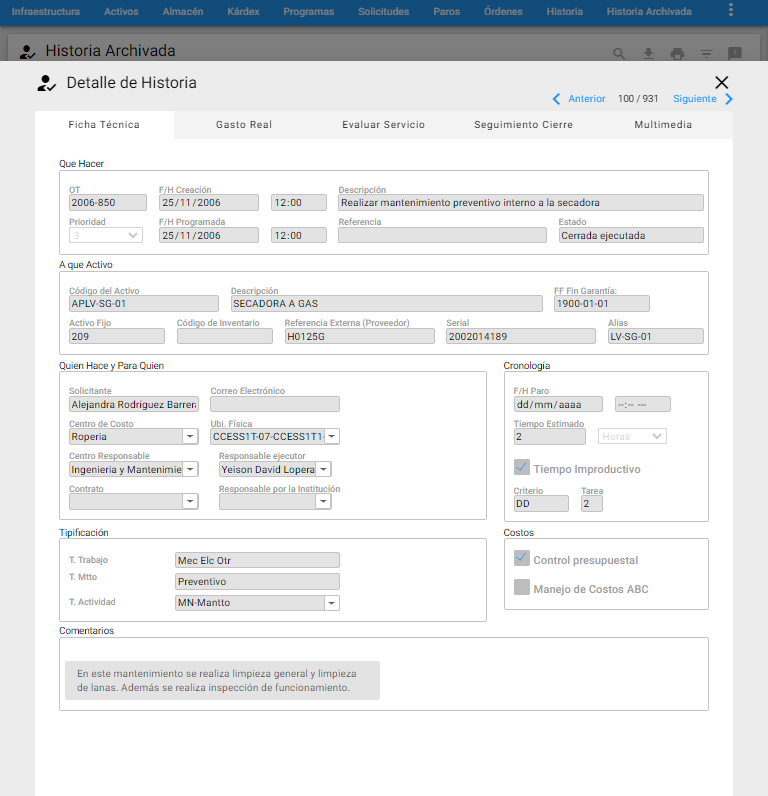
Task: Open the Programas menu
Action: pos(309,12)
